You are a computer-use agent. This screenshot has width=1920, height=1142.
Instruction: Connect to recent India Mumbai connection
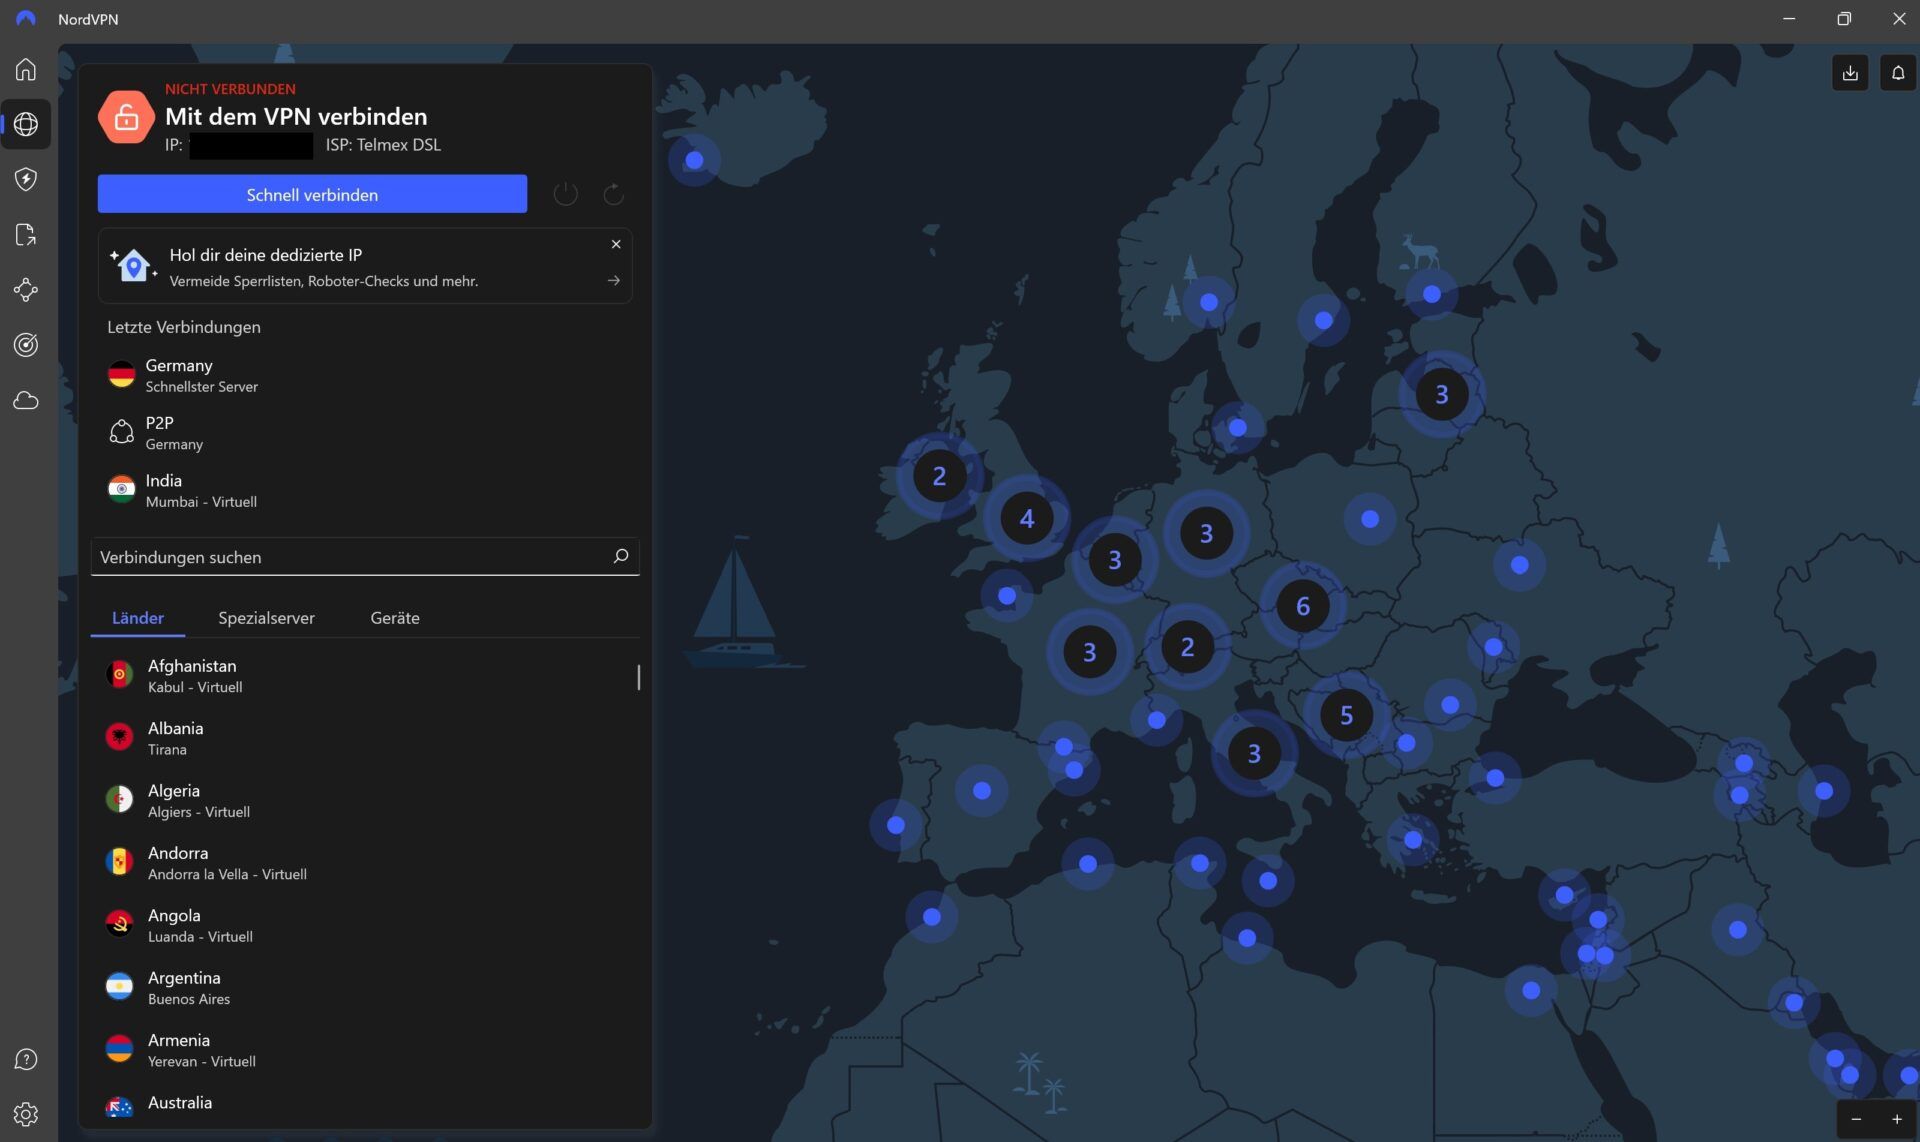click(365, 490)
